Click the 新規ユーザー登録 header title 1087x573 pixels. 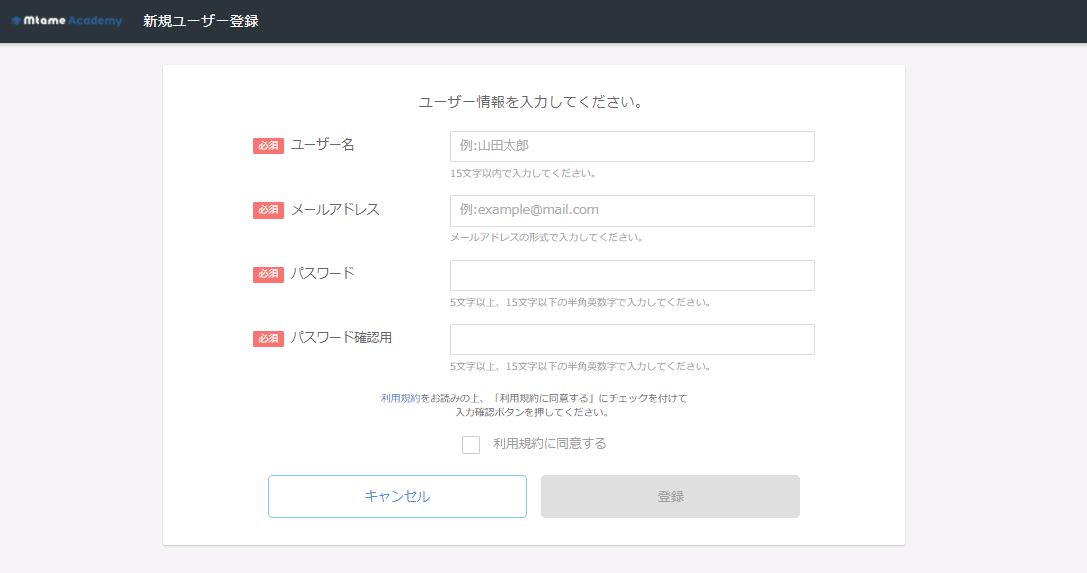pyautogui.click(x=201, y=21)
